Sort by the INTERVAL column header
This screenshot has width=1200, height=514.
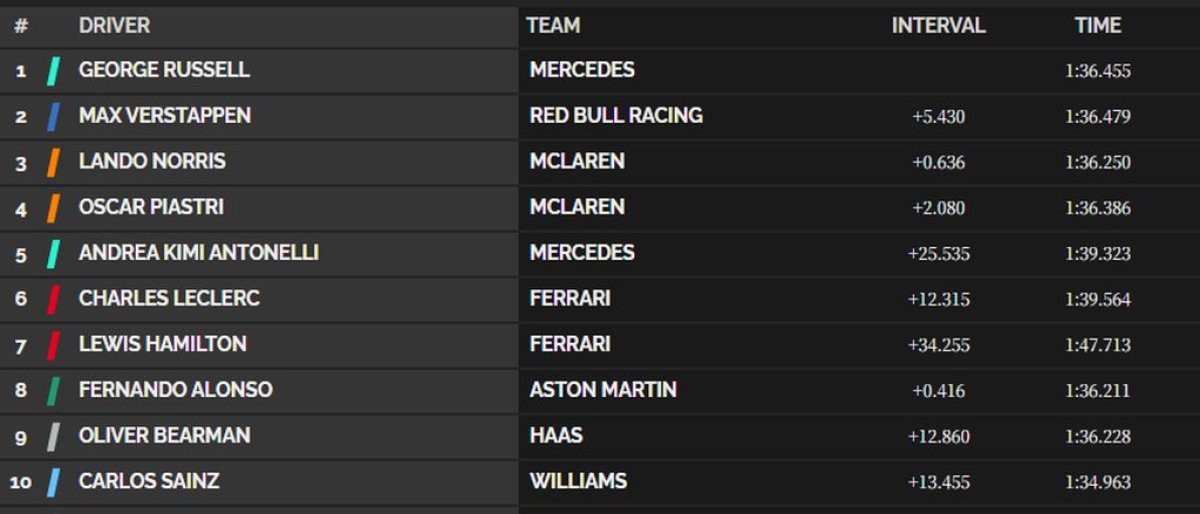(938, 26)
